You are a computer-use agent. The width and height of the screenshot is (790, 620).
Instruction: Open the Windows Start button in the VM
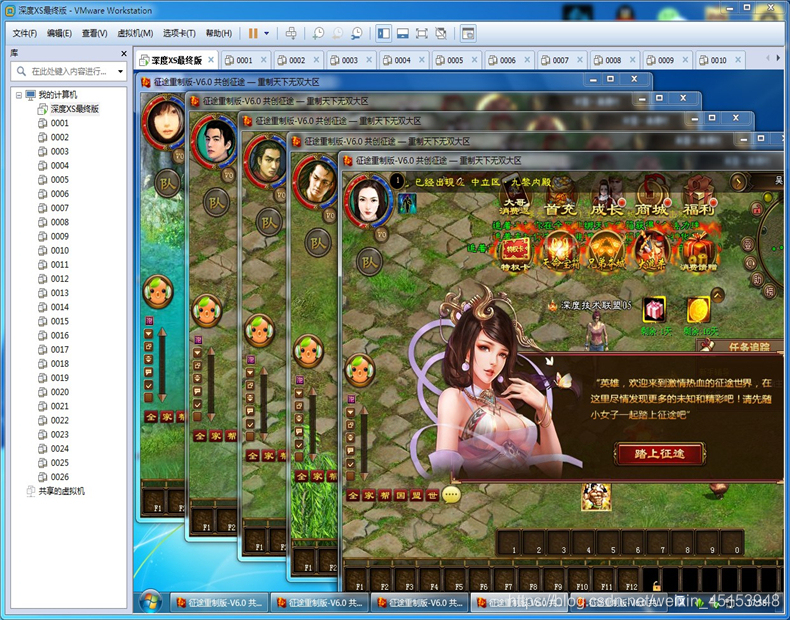click(151, 601)
